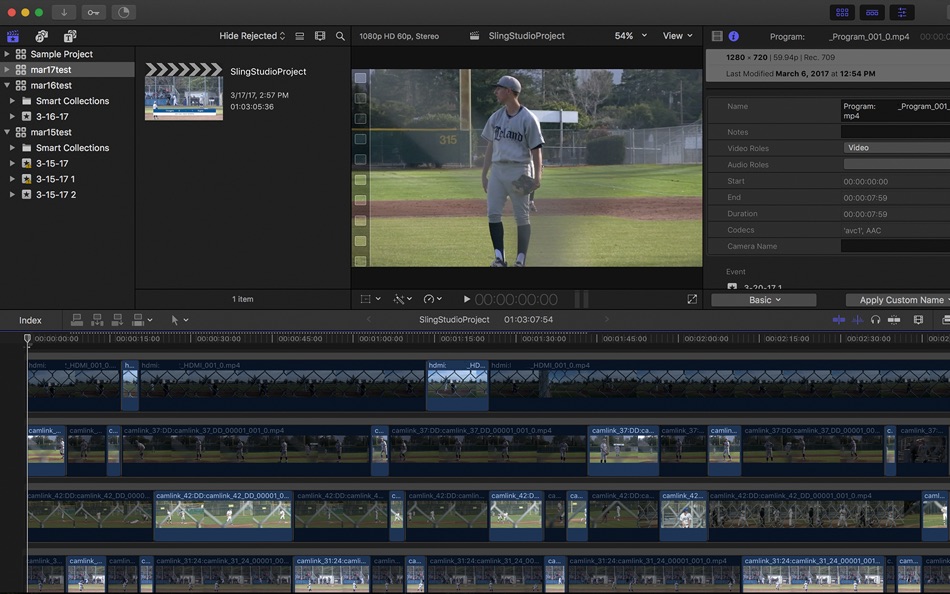Open Photos and Audio sidebar

tap(41, 36)
